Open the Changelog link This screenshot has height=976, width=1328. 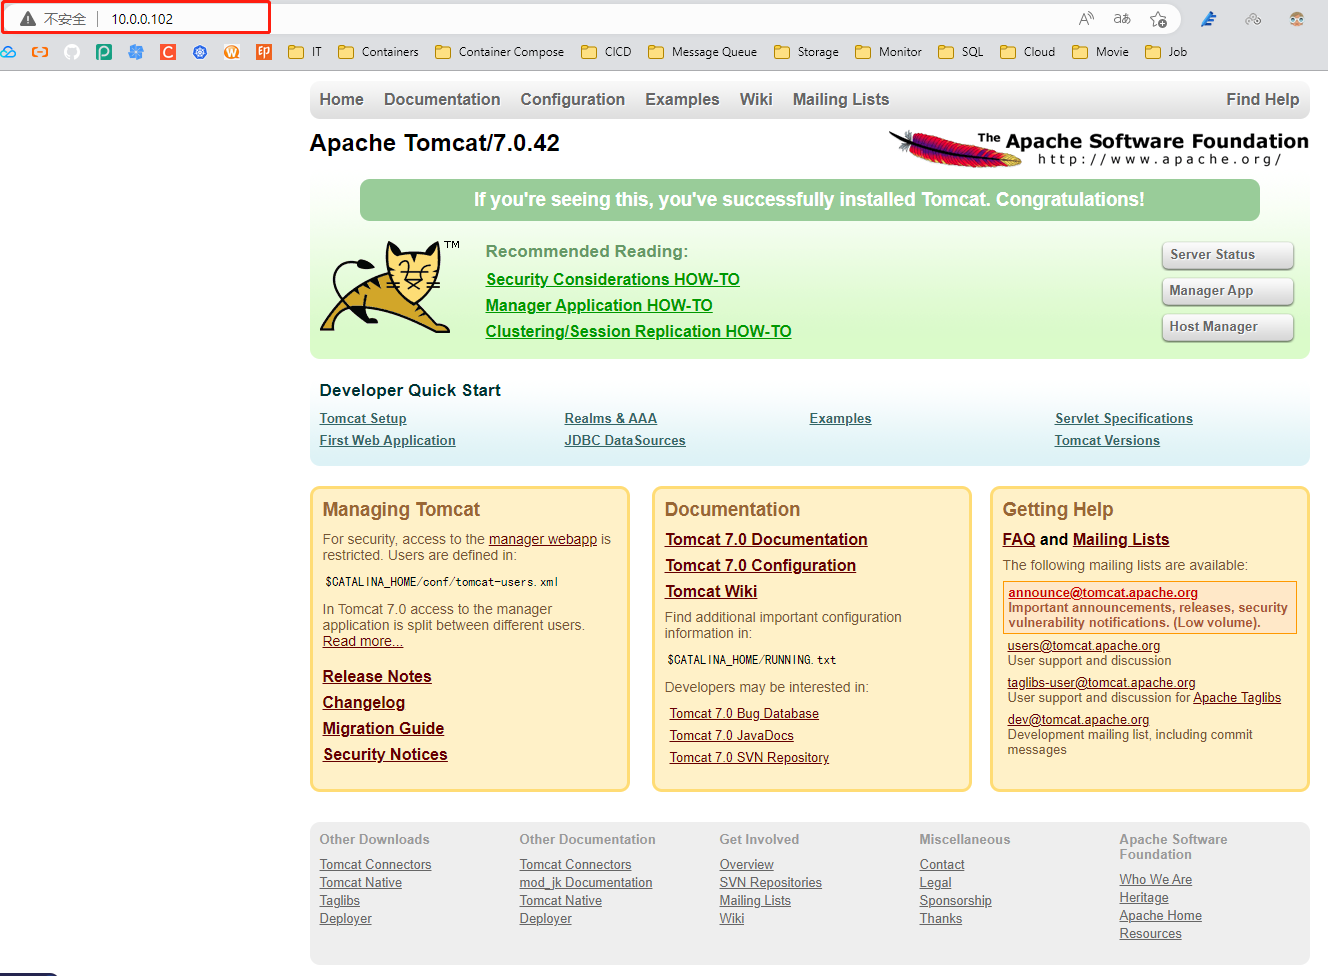[364, 702]
